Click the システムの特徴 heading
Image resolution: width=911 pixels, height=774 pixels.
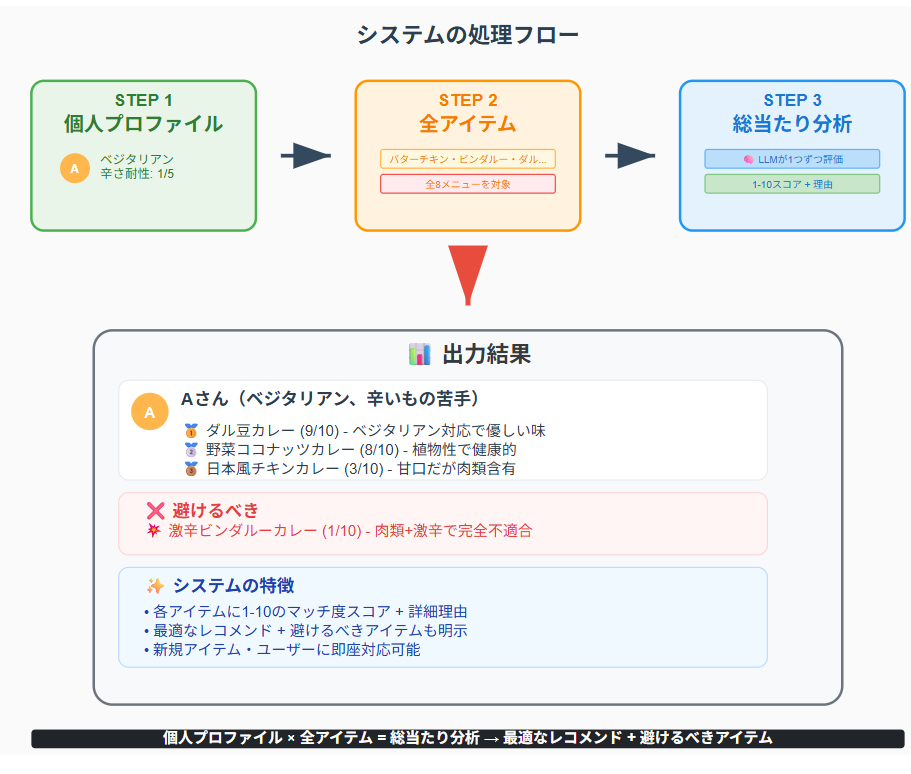234,586
